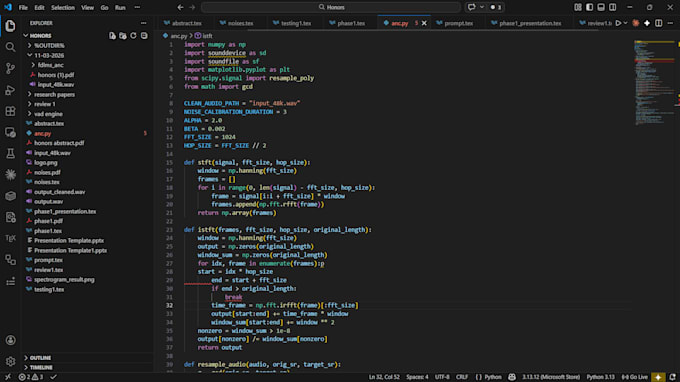Toggle secondary side bar visibility
Image resolution: width=680 pixels, height=382 pixels.
(612, 7)
